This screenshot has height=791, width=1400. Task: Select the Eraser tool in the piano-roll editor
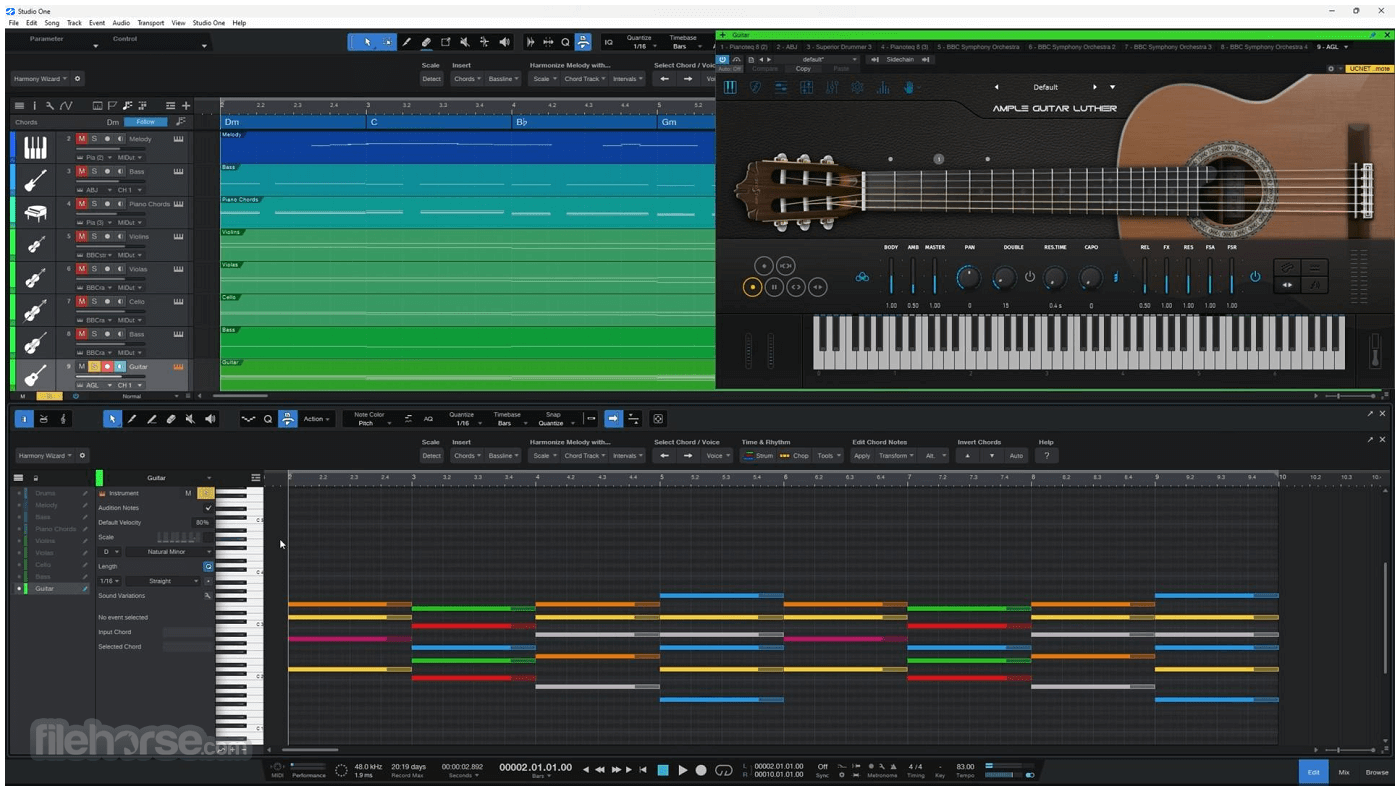171,419
